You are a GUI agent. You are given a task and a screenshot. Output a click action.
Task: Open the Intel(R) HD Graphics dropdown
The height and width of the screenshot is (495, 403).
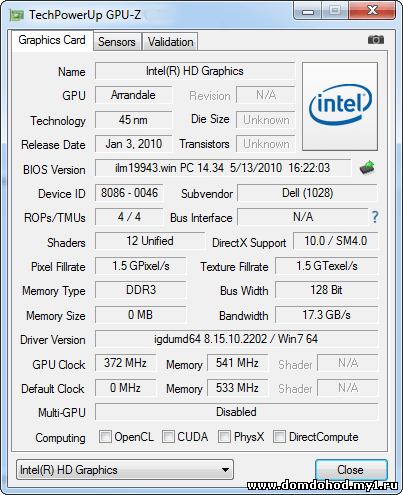pos(125,470)
